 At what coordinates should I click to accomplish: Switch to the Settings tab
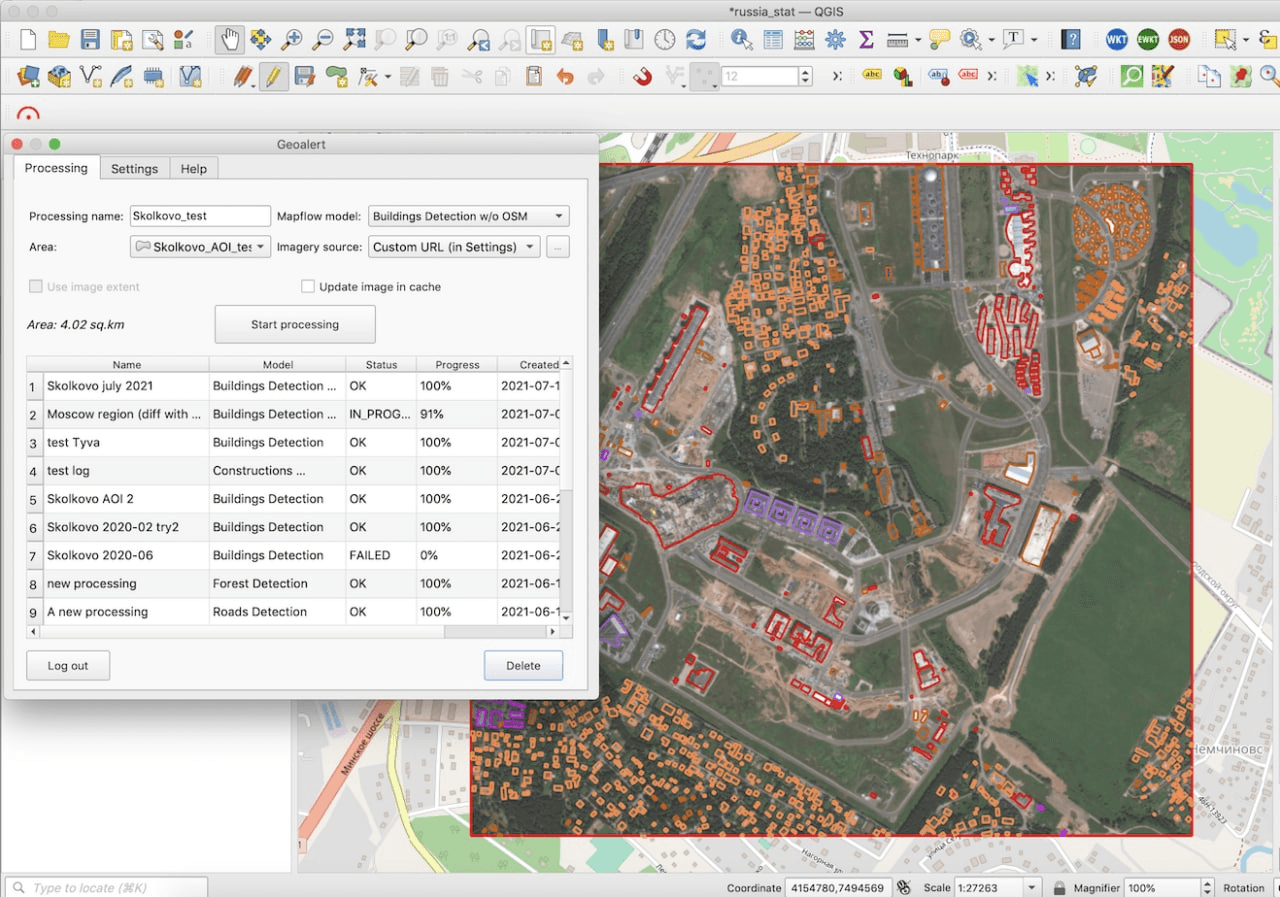tap(134, 168)
